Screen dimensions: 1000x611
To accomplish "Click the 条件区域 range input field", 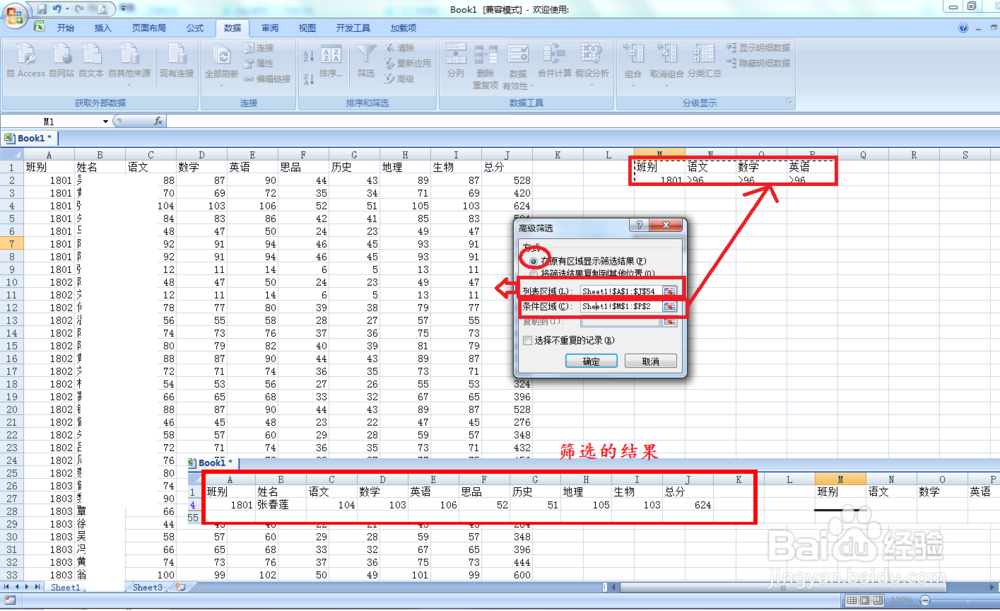I will pos(621,306).
